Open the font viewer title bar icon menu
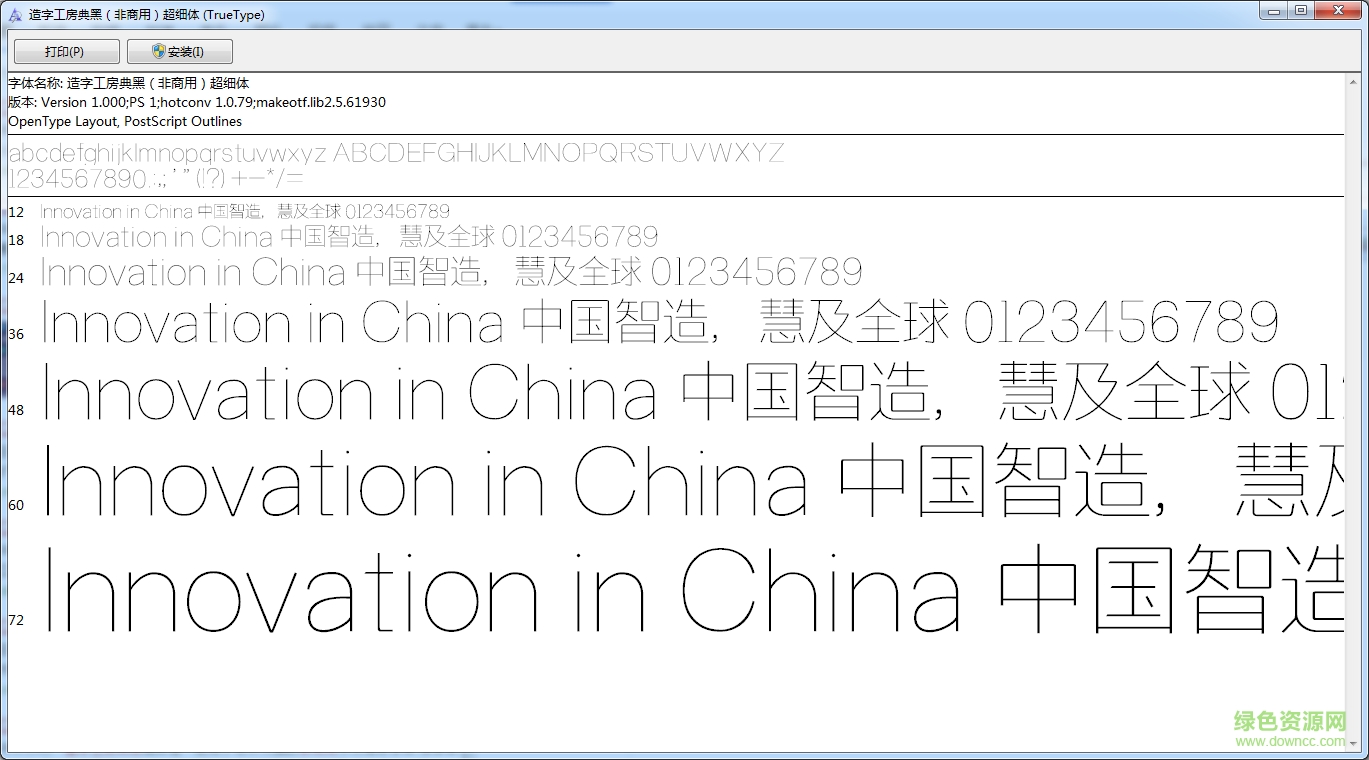The width and height of the screenshot is (1369, 760). [x=14, y=15]
